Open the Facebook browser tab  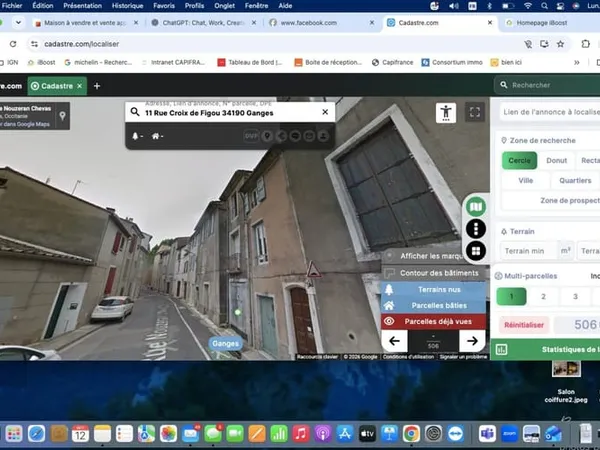[321, 23]
